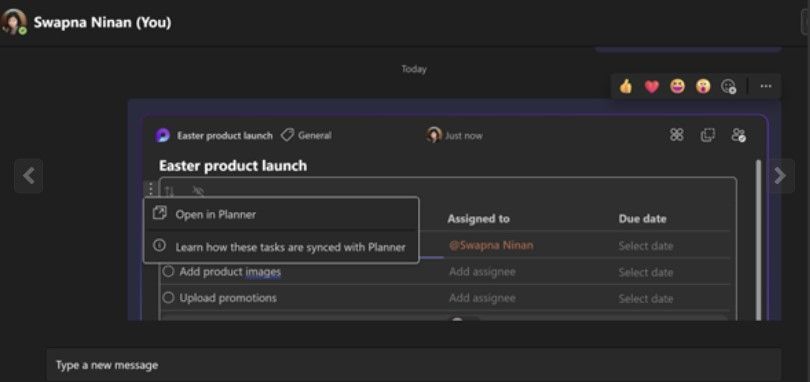
Task: Click the @Swapna Ninan assignee mention
Action: pos(491,245)
